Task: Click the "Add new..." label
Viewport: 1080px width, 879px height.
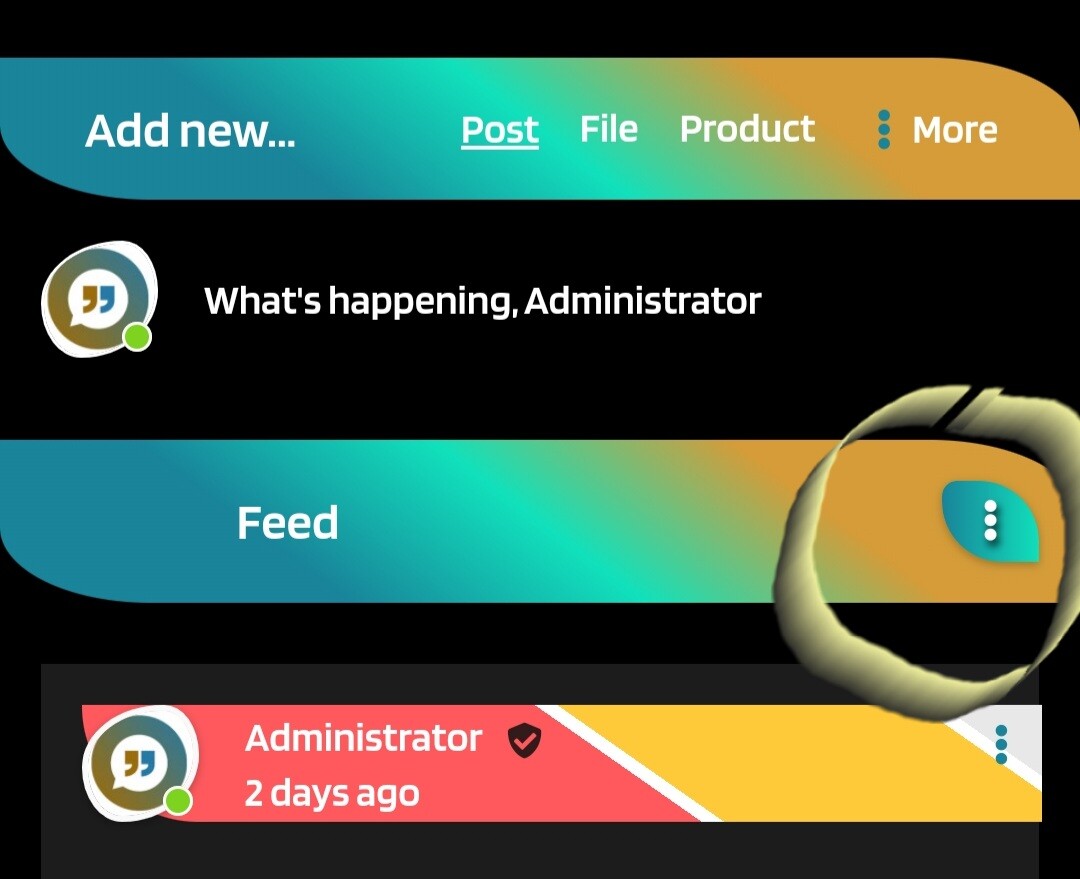Action: (190, 130)
